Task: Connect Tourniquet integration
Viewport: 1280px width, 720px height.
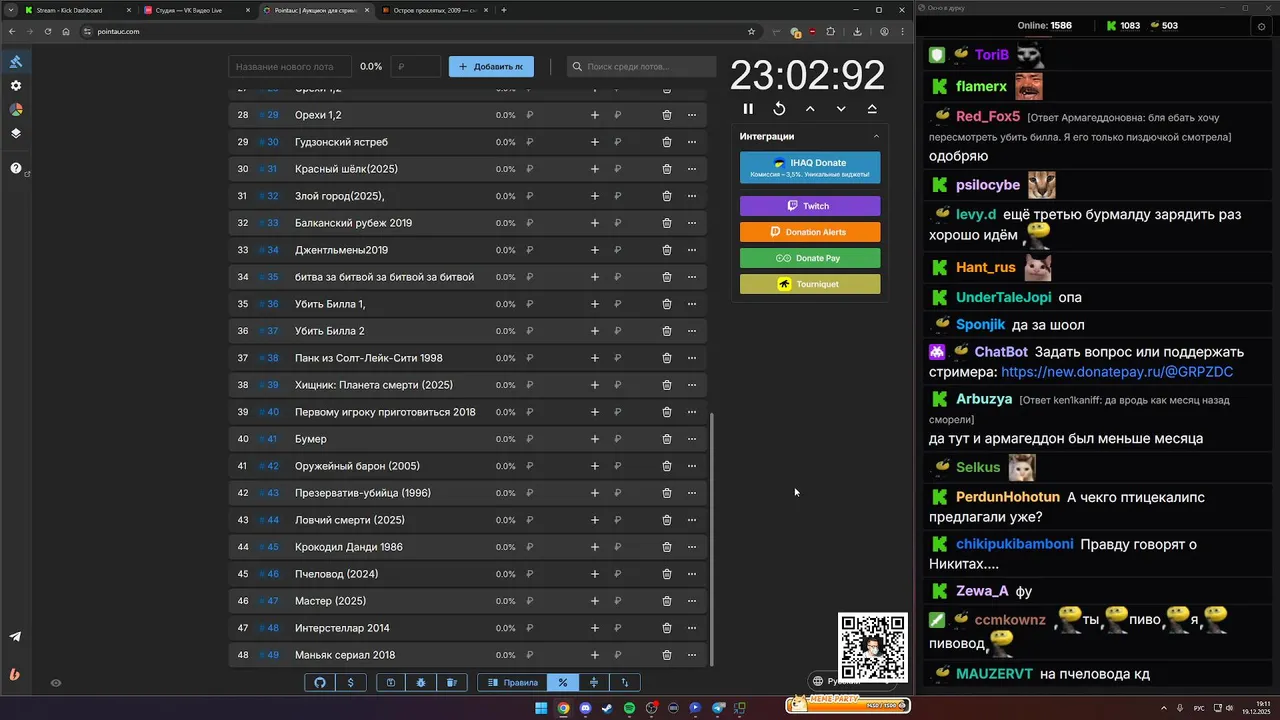Action: coord(810,284)
